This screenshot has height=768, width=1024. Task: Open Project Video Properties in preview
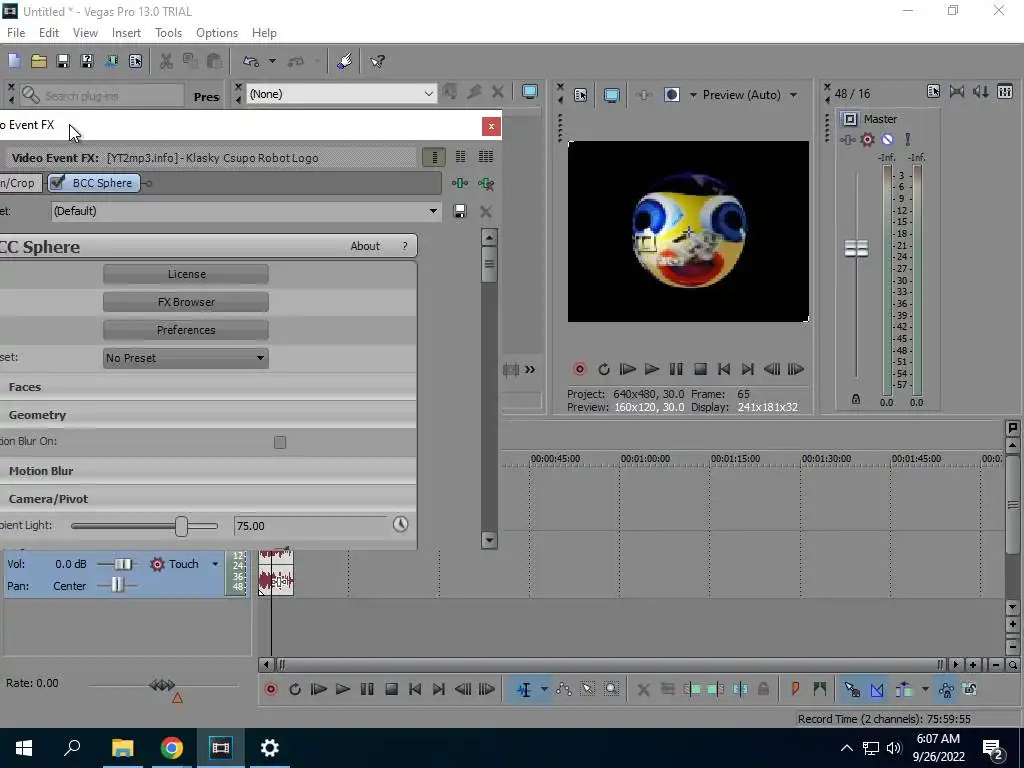pyautogui.click(x=581, y=95)
